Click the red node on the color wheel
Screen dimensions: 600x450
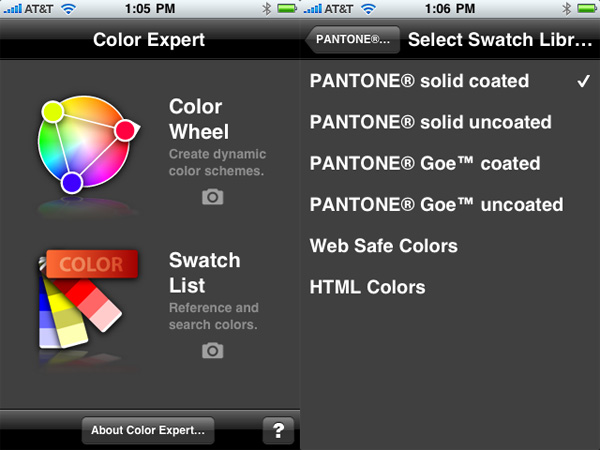125,129
